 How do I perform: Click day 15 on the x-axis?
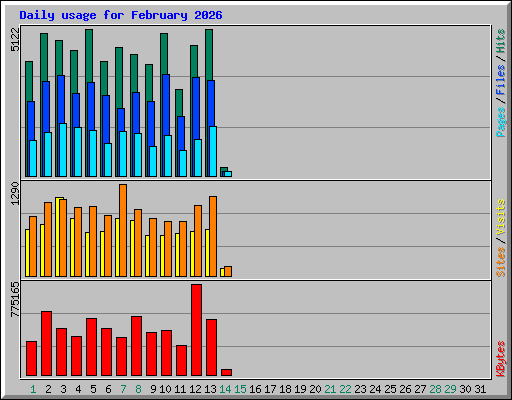(240, 389)
